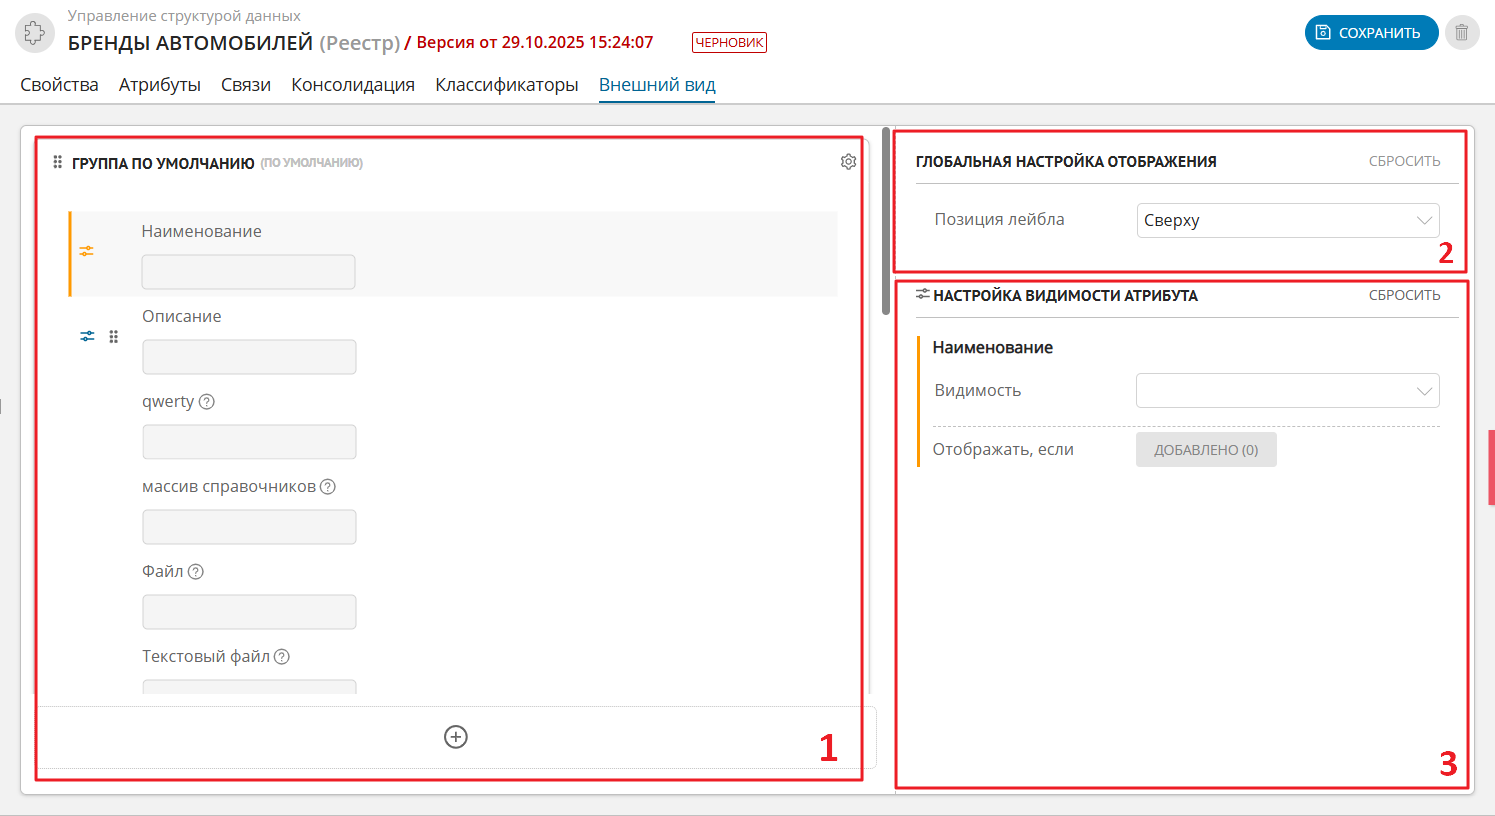Click help icon next to Текстовый файл
Viewport: 1495px width, 816px height.
point(282,657)
